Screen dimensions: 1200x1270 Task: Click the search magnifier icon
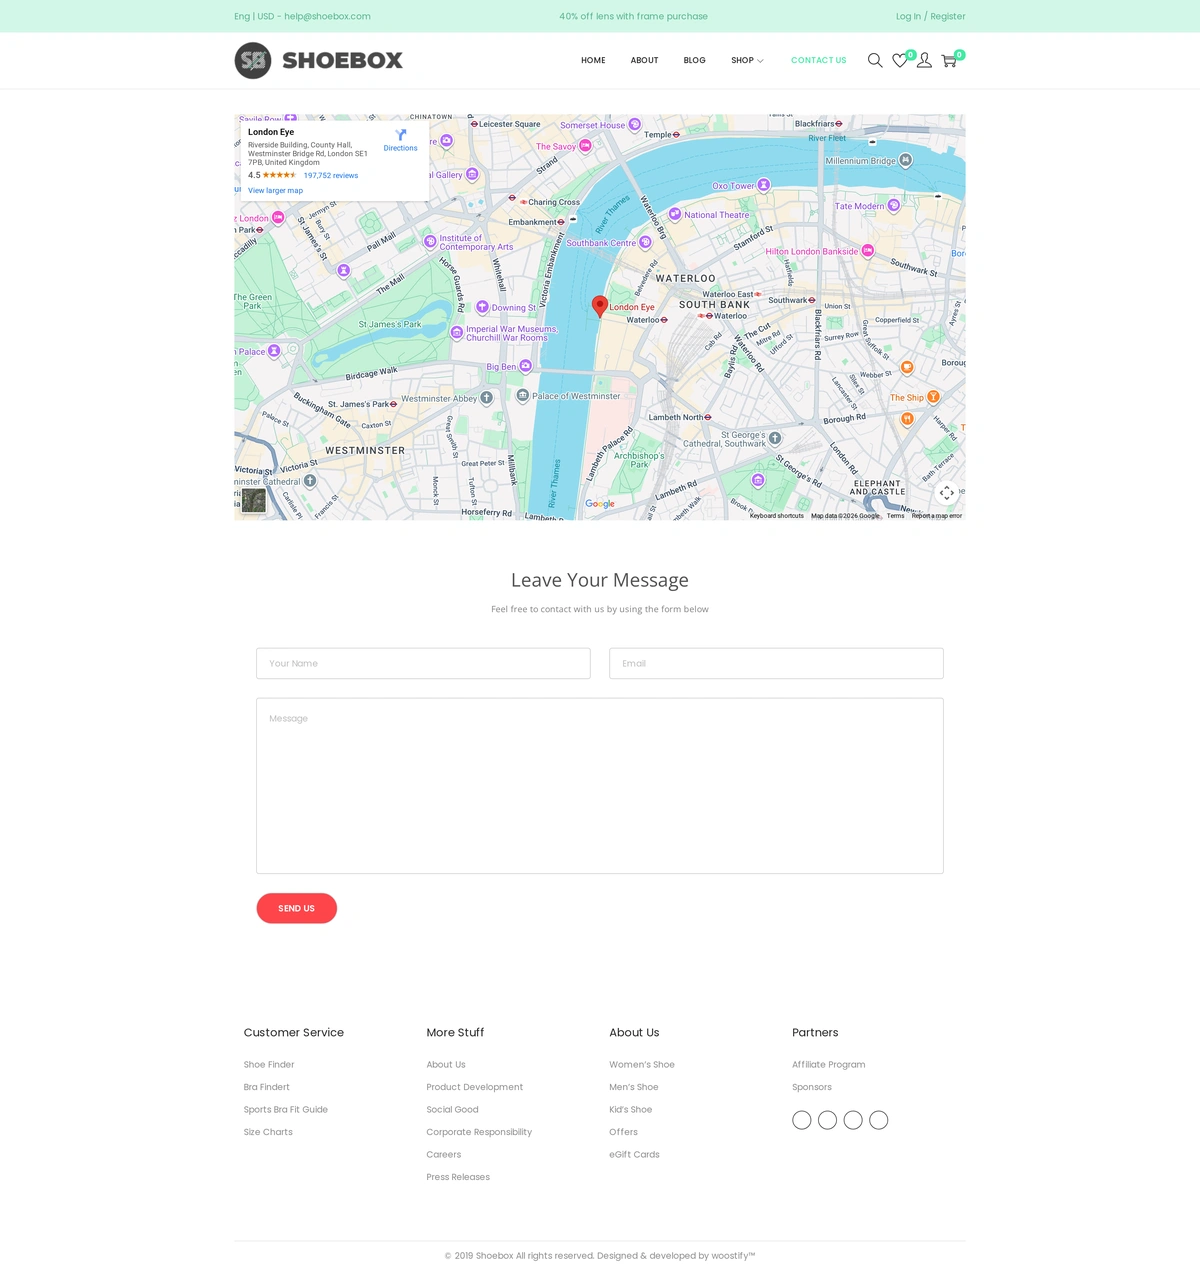(875, 61)
